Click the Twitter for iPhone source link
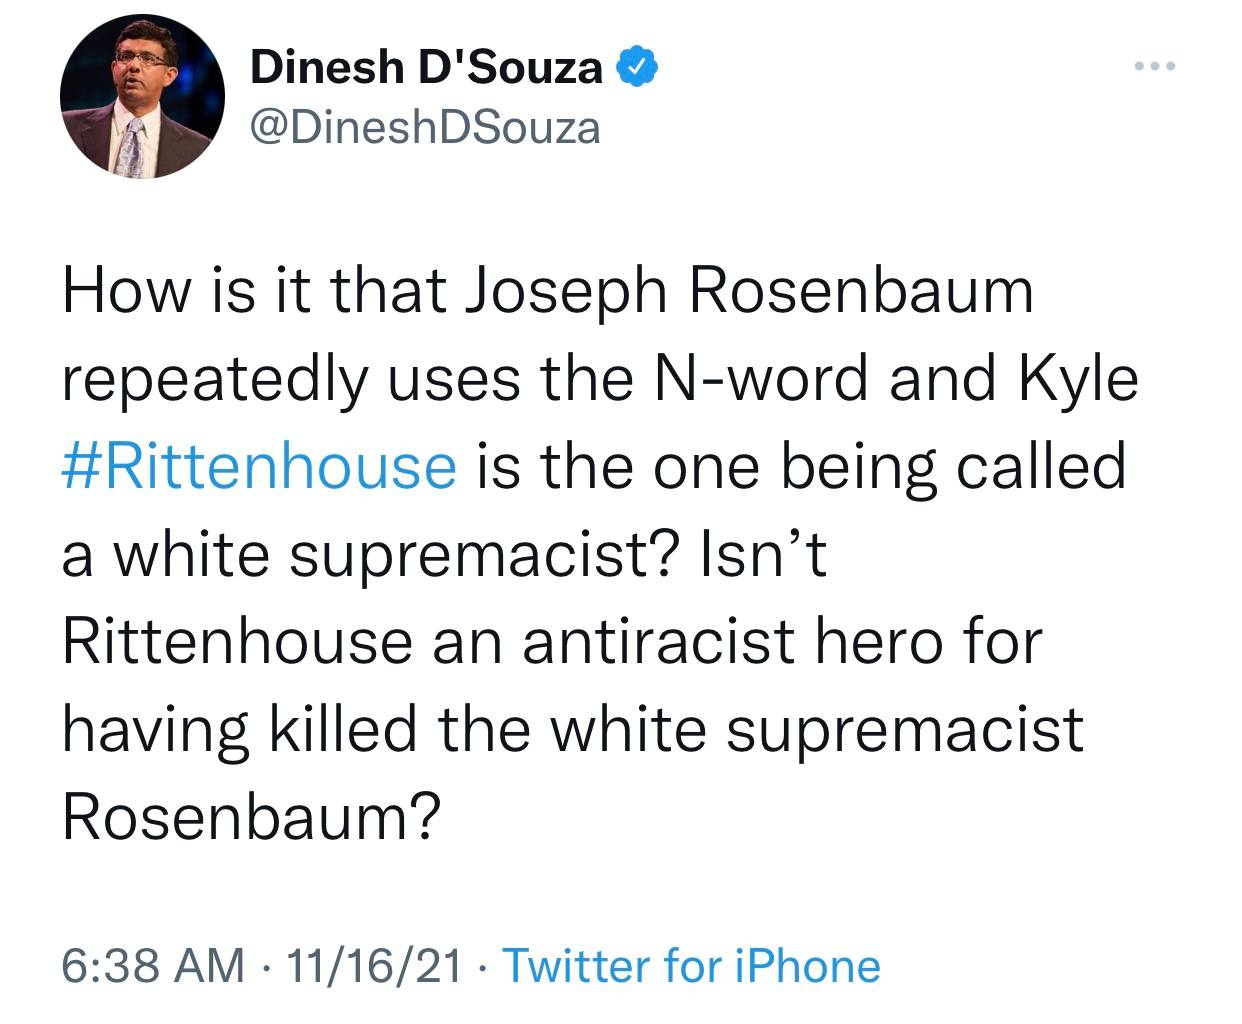Image resolution: width=1242 pixels, height=1024 pixels. (x=690, y=966)
